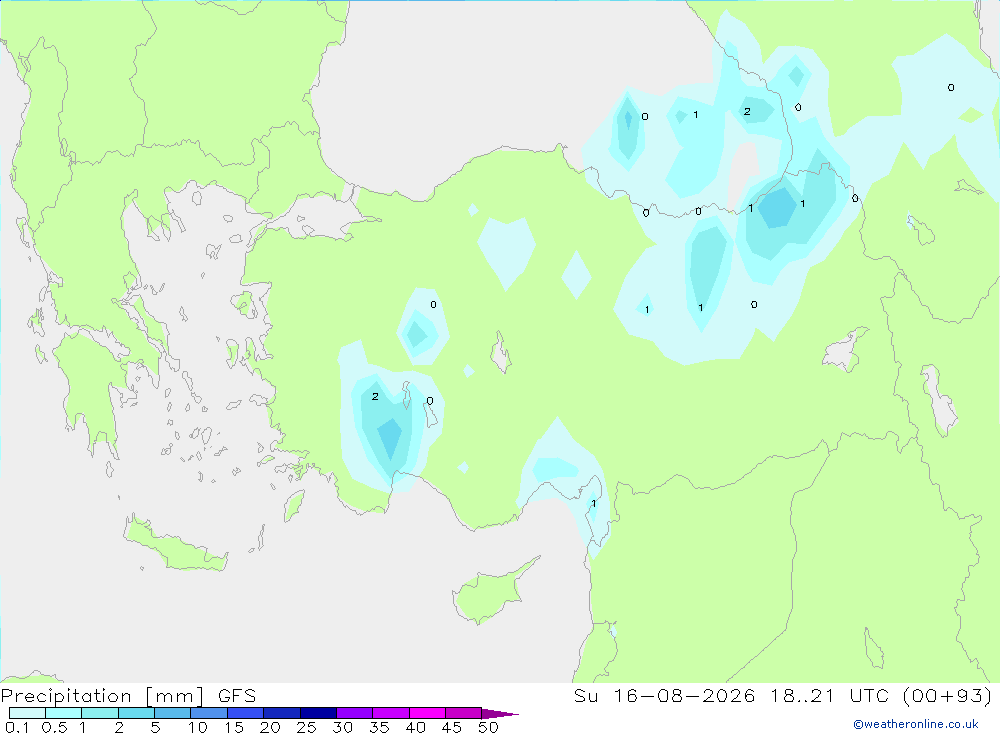Click the '10' legend scale label
The height and width of the screenshot is (733, 1000).
click(x=198, y=727)
